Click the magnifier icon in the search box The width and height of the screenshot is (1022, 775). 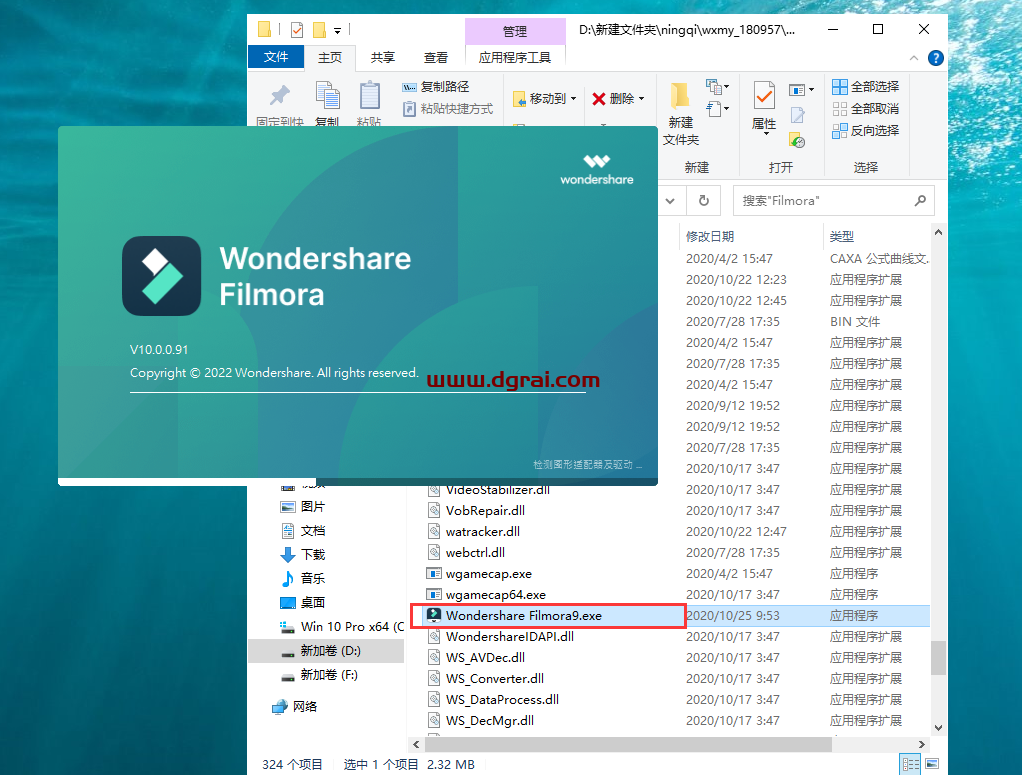point(920,201)
